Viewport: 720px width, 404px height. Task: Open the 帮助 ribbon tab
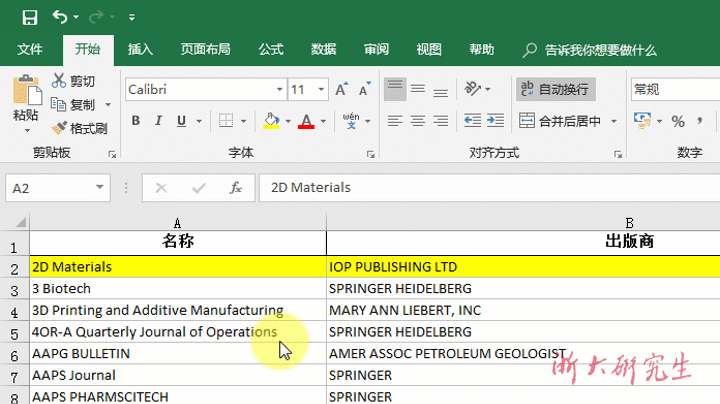click(482, 49)
